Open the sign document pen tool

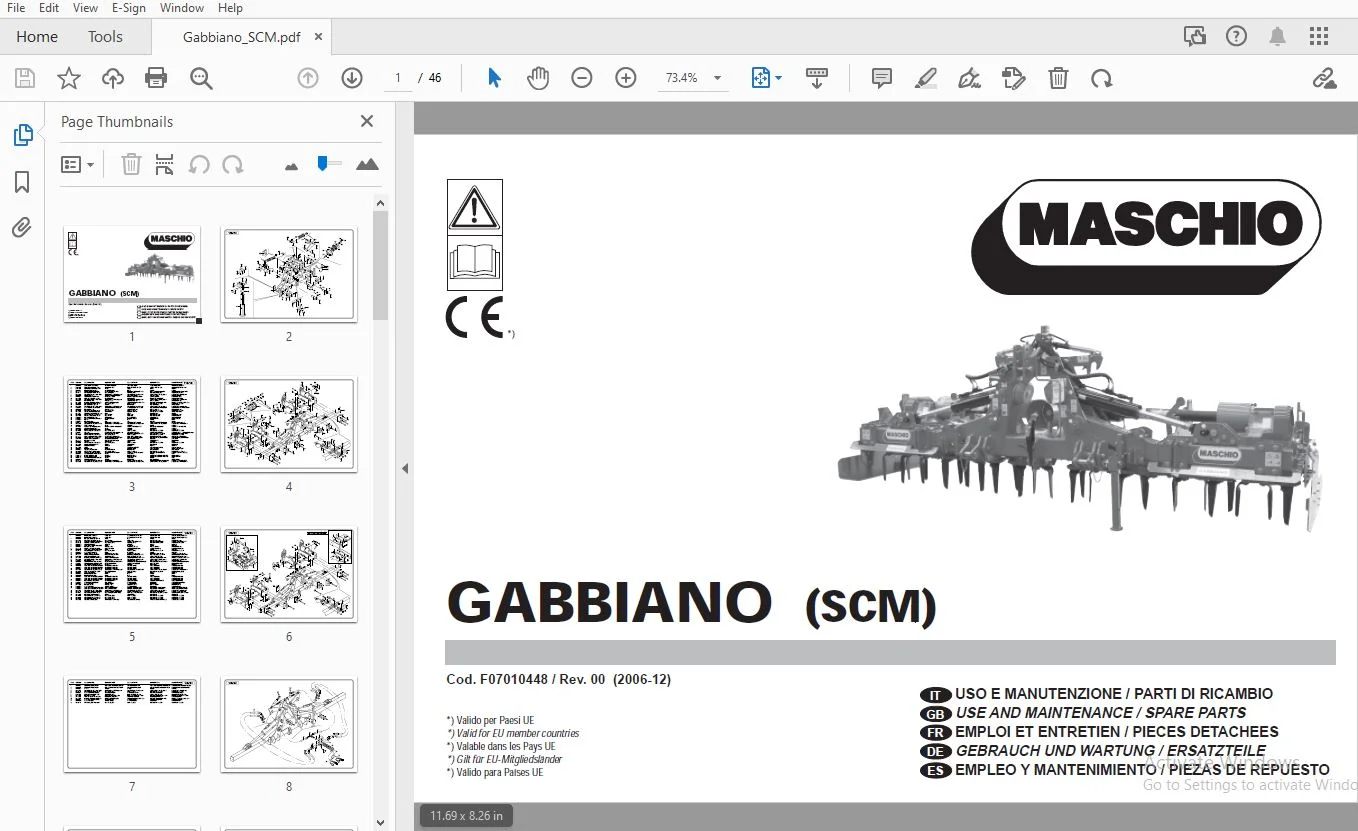969,78
